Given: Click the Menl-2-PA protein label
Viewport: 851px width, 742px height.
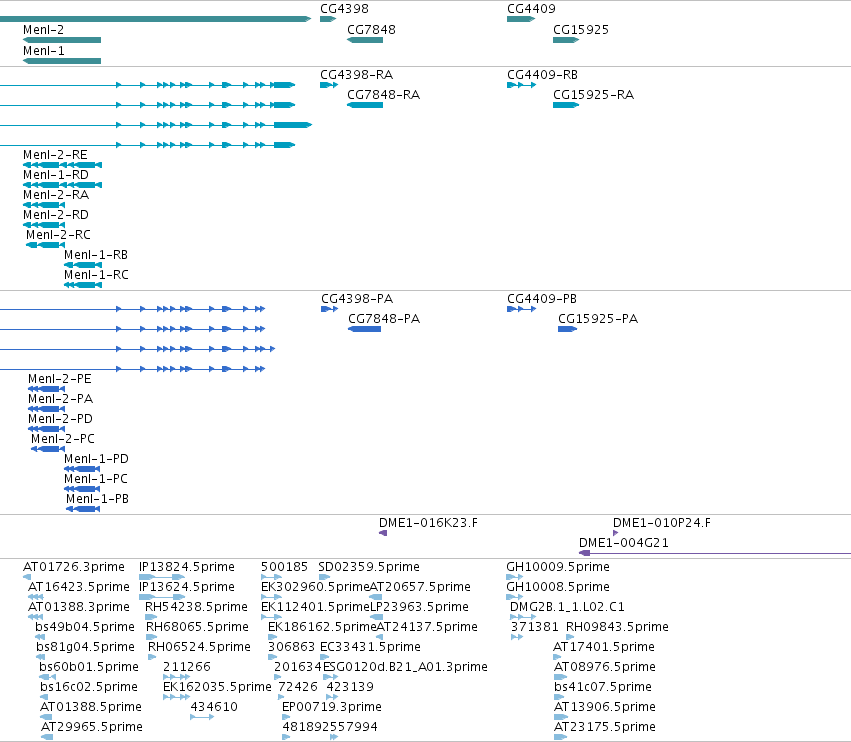Looking at the screenshot, I should tap(61, 398).
